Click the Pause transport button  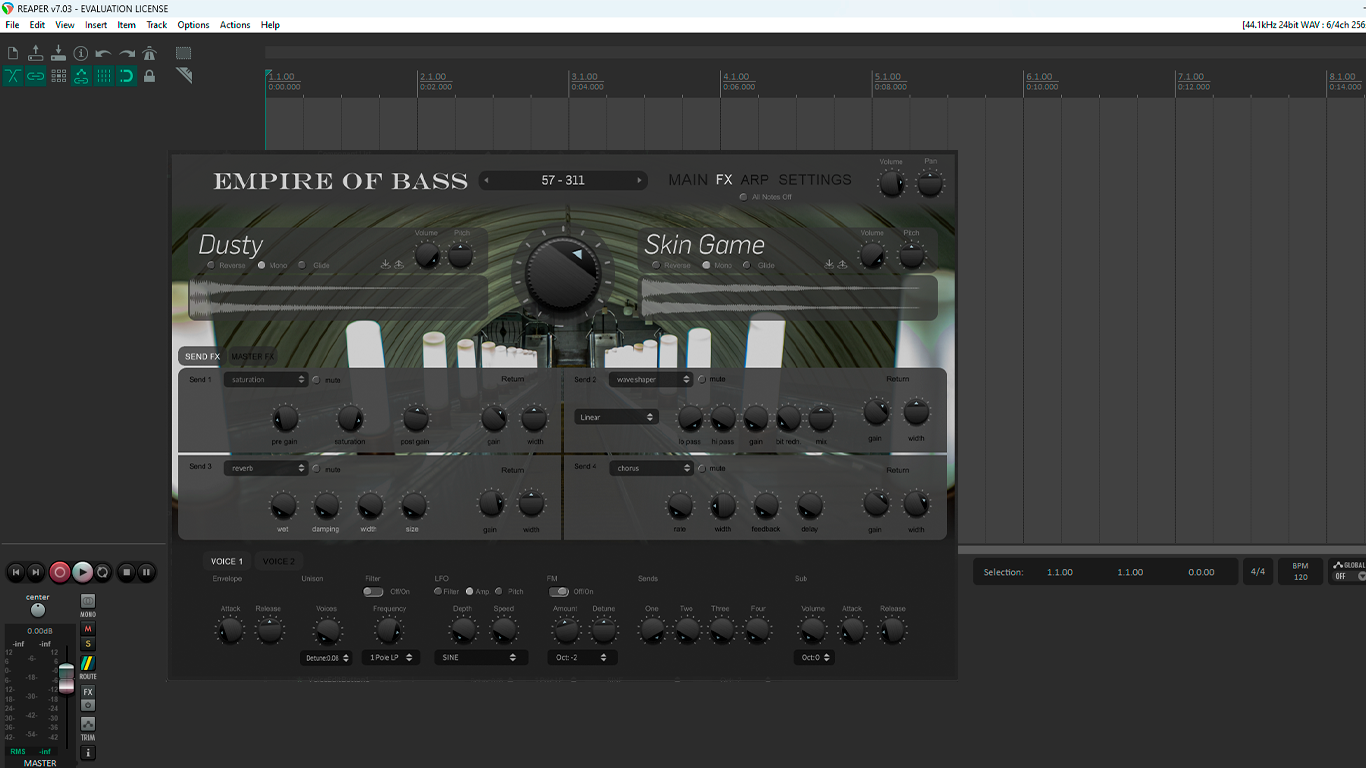tap(146, 572)
